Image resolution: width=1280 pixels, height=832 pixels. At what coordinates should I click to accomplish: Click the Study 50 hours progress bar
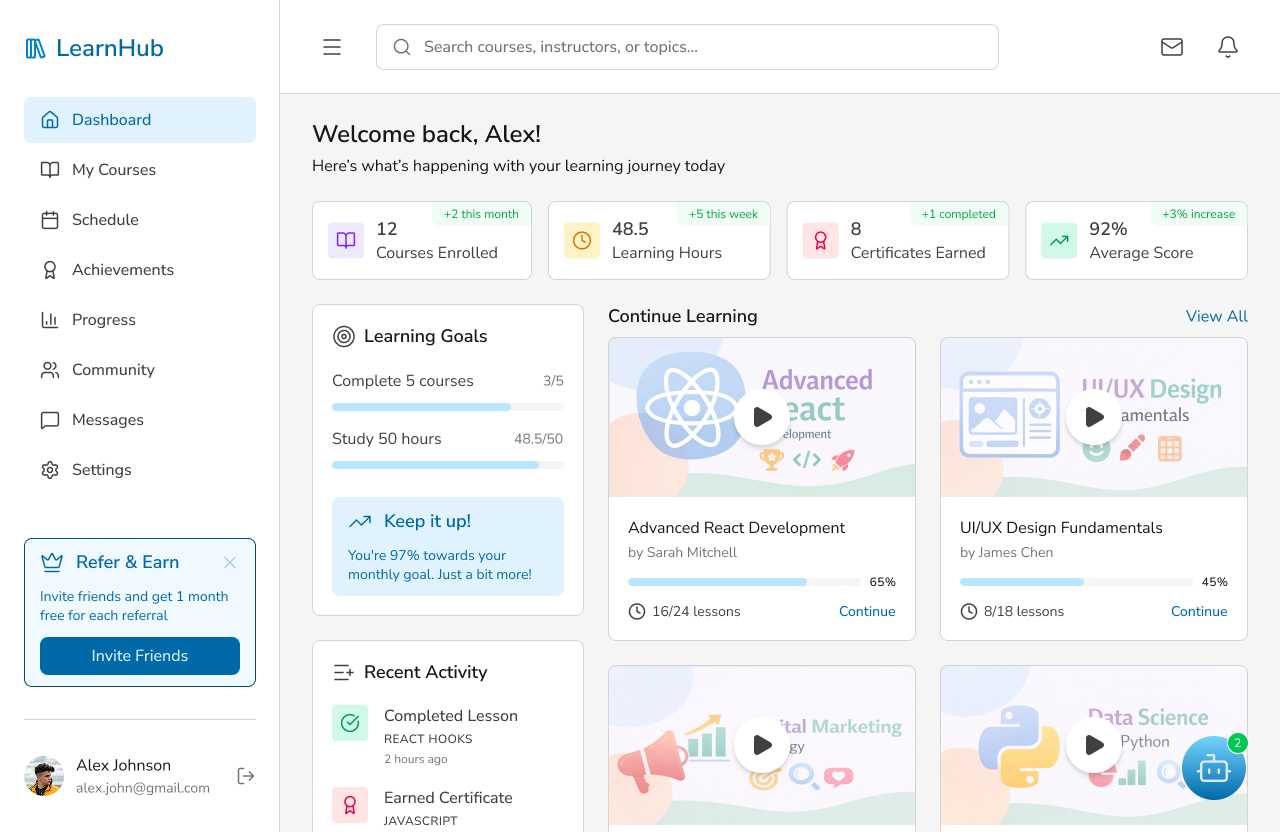(447, 464)
